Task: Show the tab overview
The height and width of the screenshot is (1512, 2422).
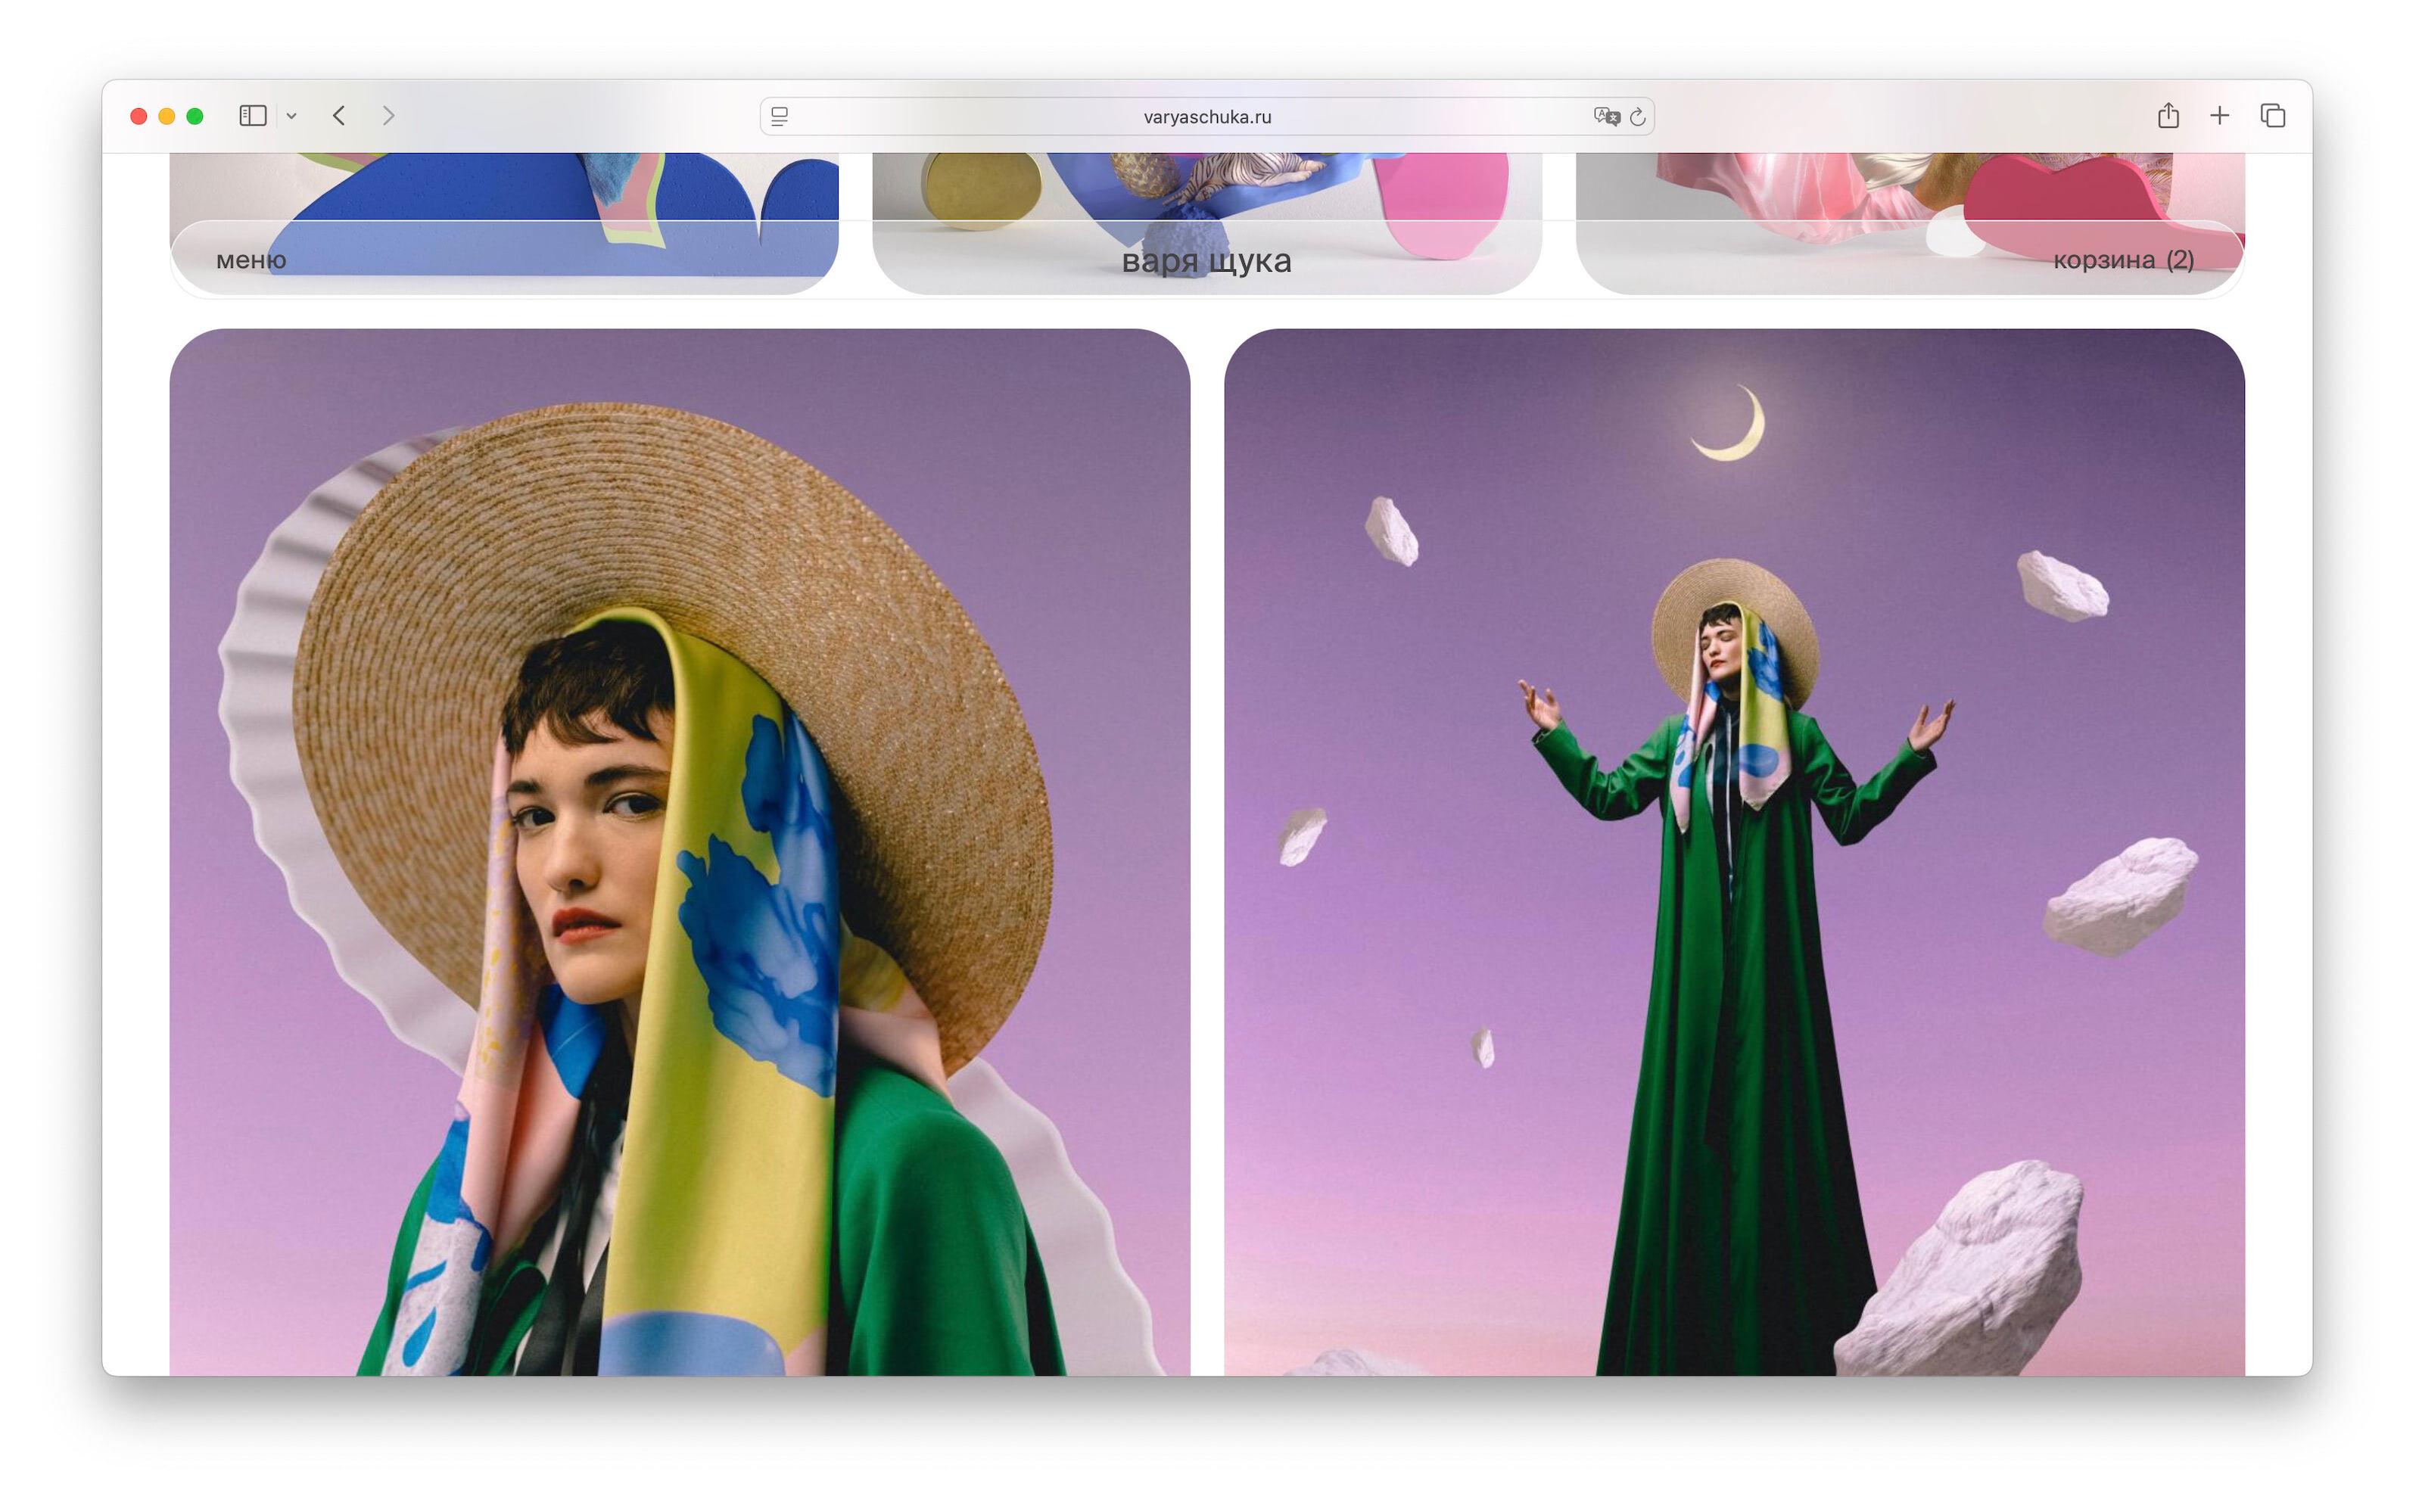Action: (x=2272, y=116)
